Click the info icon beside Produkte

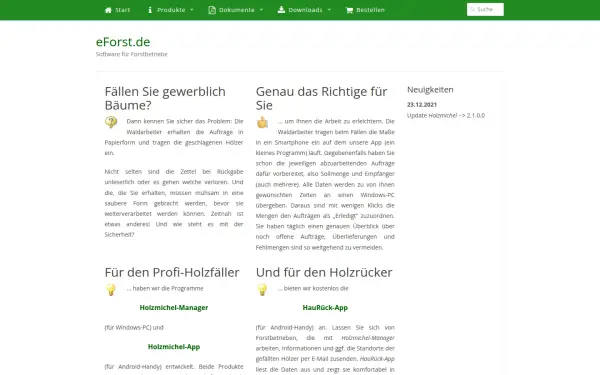coord(150,10)
